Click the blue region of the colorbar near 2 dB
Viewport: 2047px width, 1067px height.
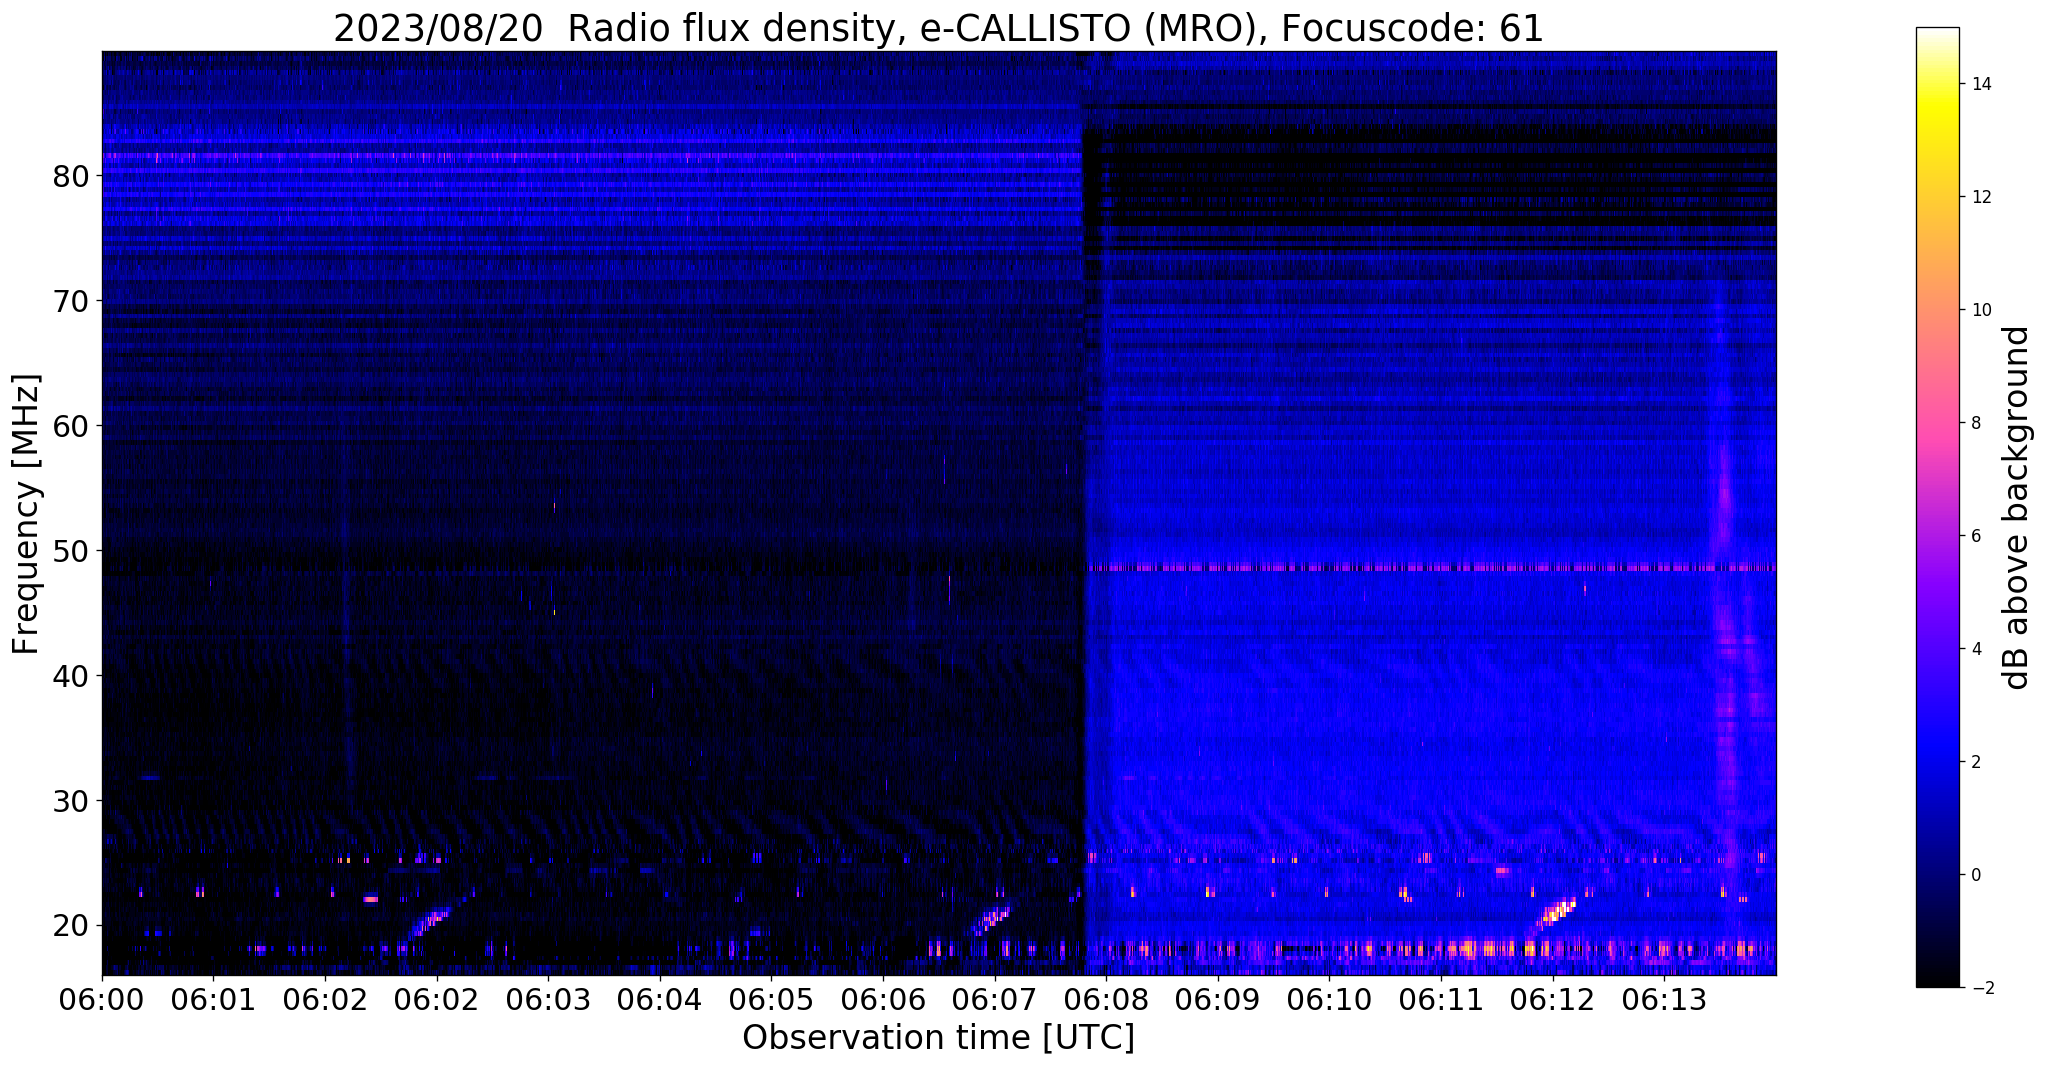1937,762
